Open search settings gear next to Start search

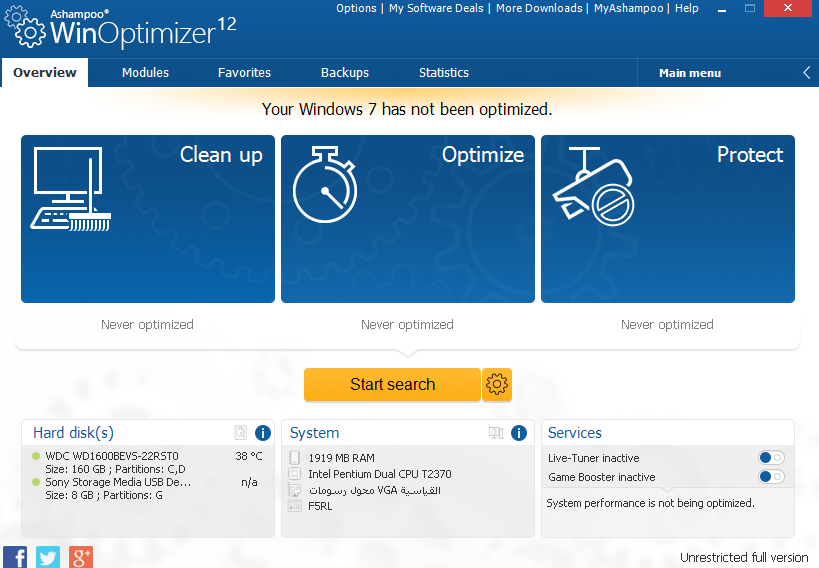(497, 385)
